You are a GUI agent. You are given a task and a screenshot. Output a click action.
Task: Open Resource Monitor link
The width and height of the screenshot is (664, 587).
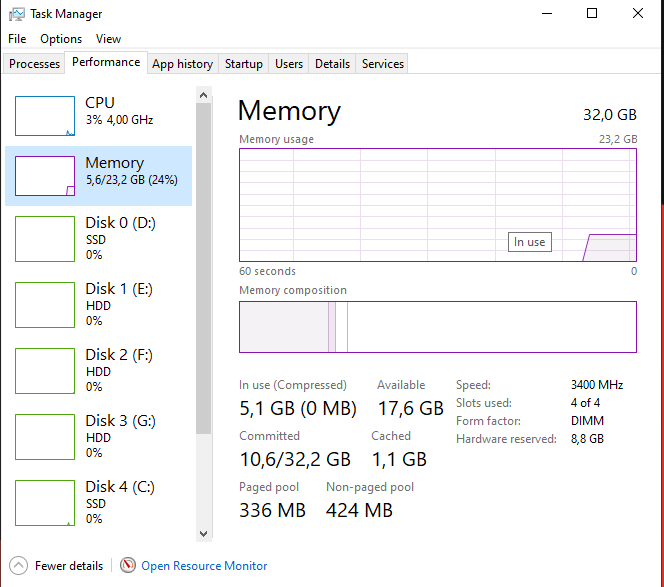(204, 566)
